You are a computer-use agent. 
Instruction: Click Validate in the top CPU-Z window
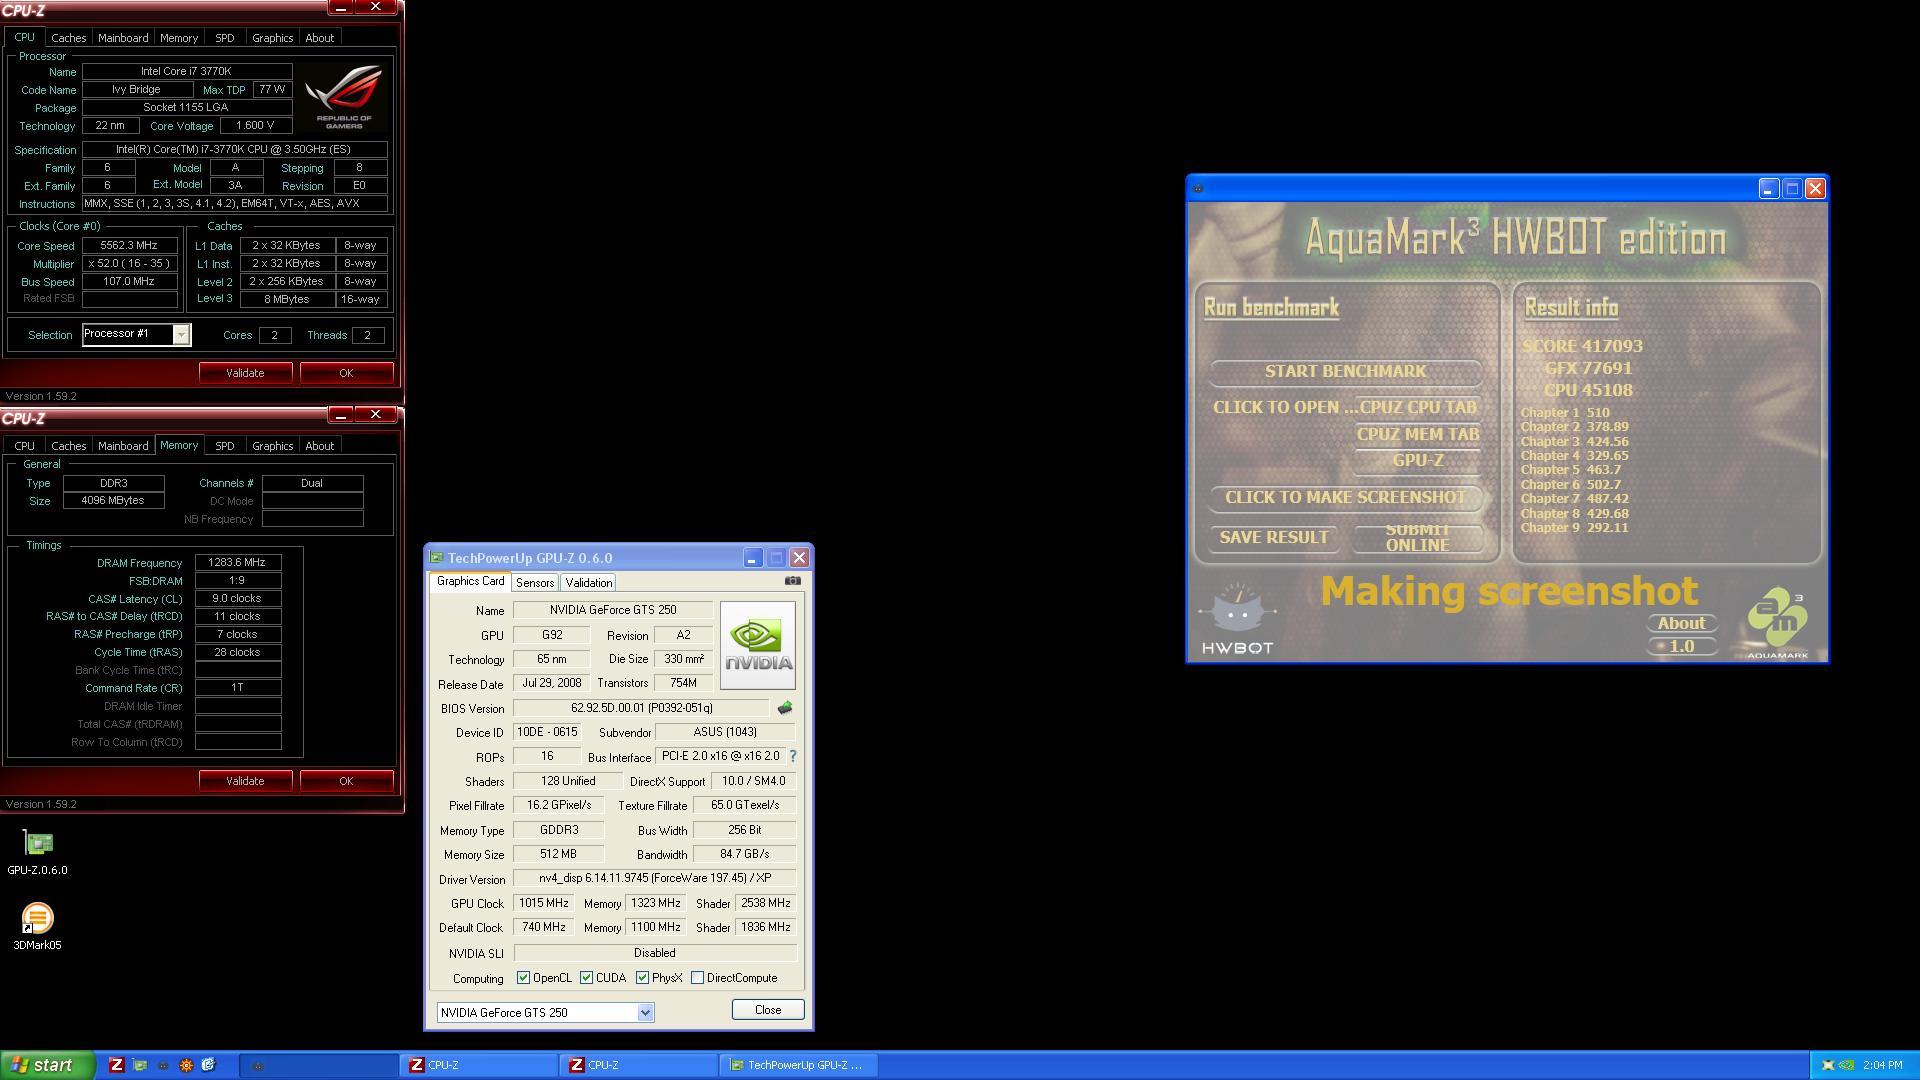[245, 373]
